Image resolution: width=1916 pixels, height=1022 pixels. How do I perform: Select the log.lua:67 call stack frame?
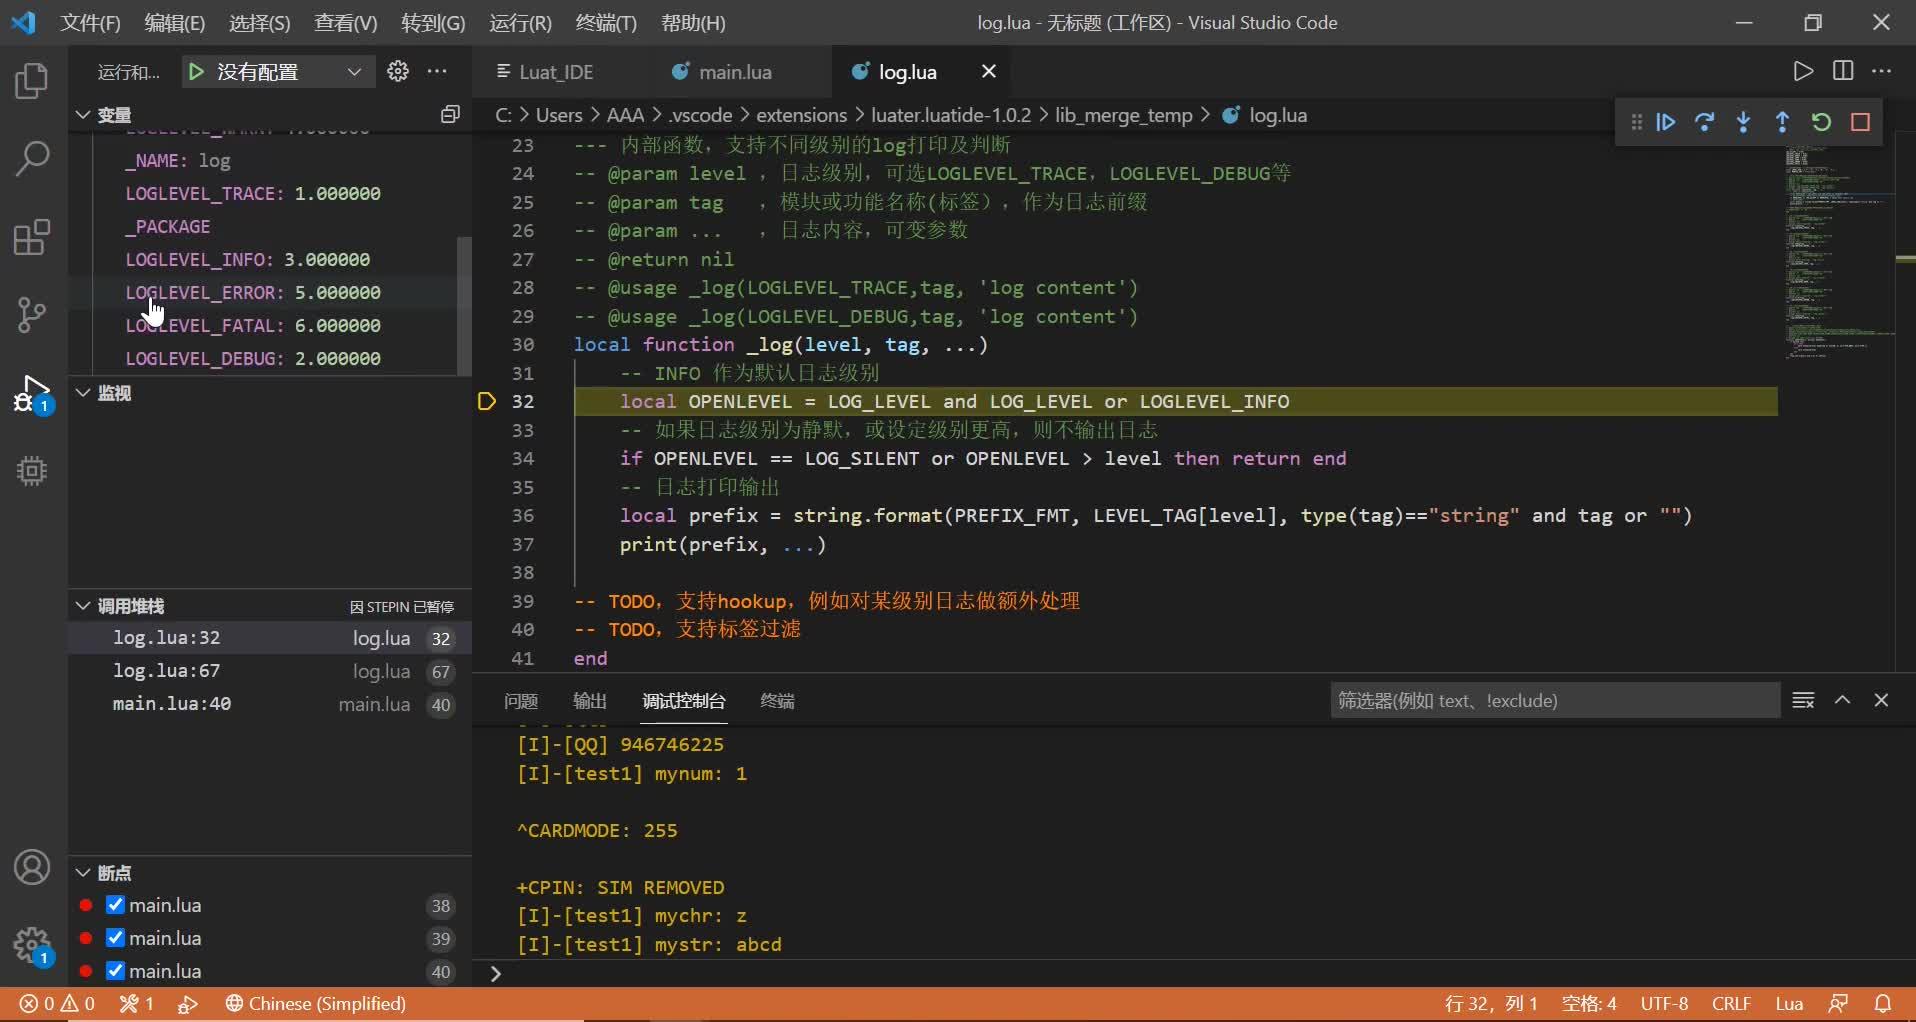[167, 671]
